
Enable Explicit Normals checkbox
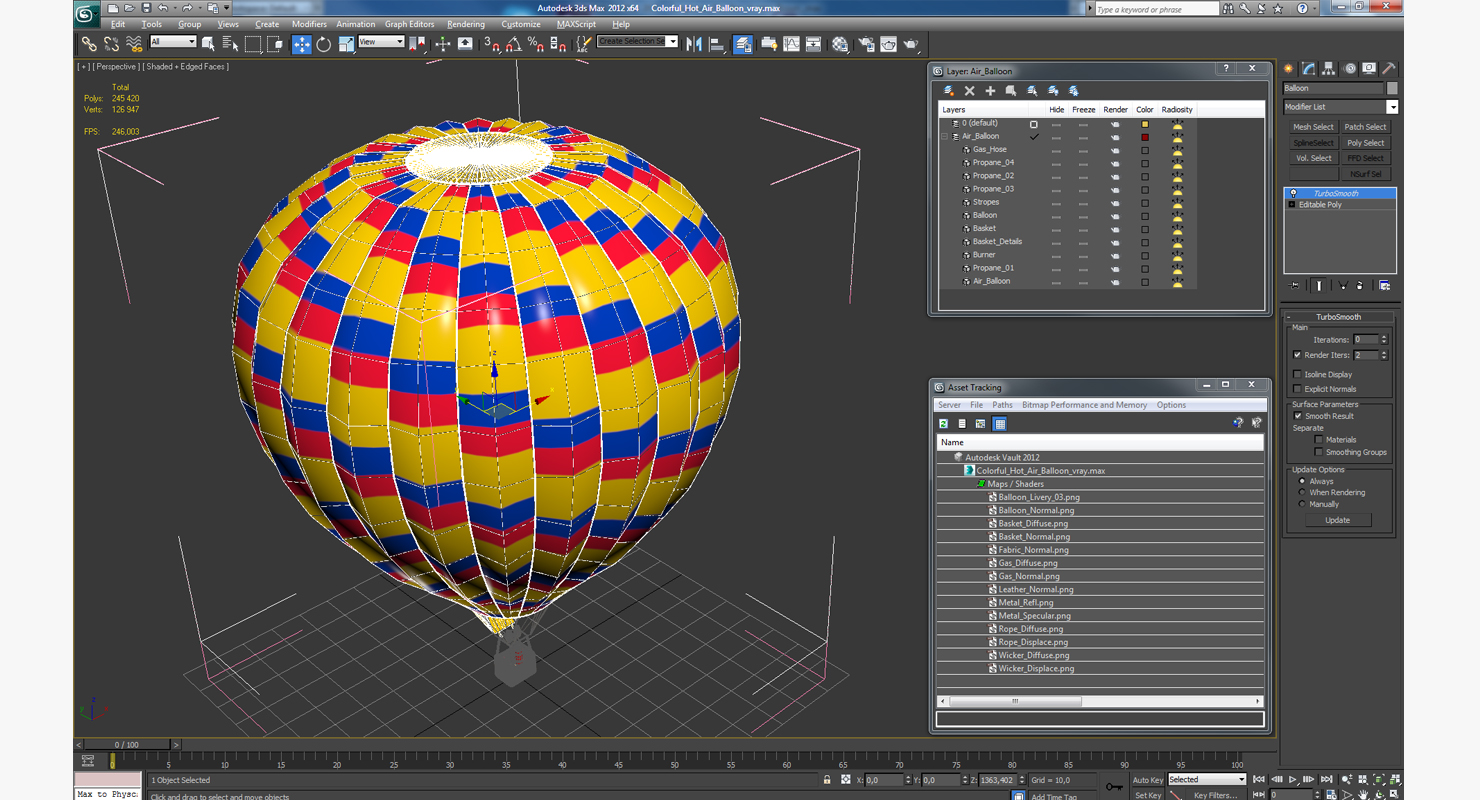[1298, 389]
